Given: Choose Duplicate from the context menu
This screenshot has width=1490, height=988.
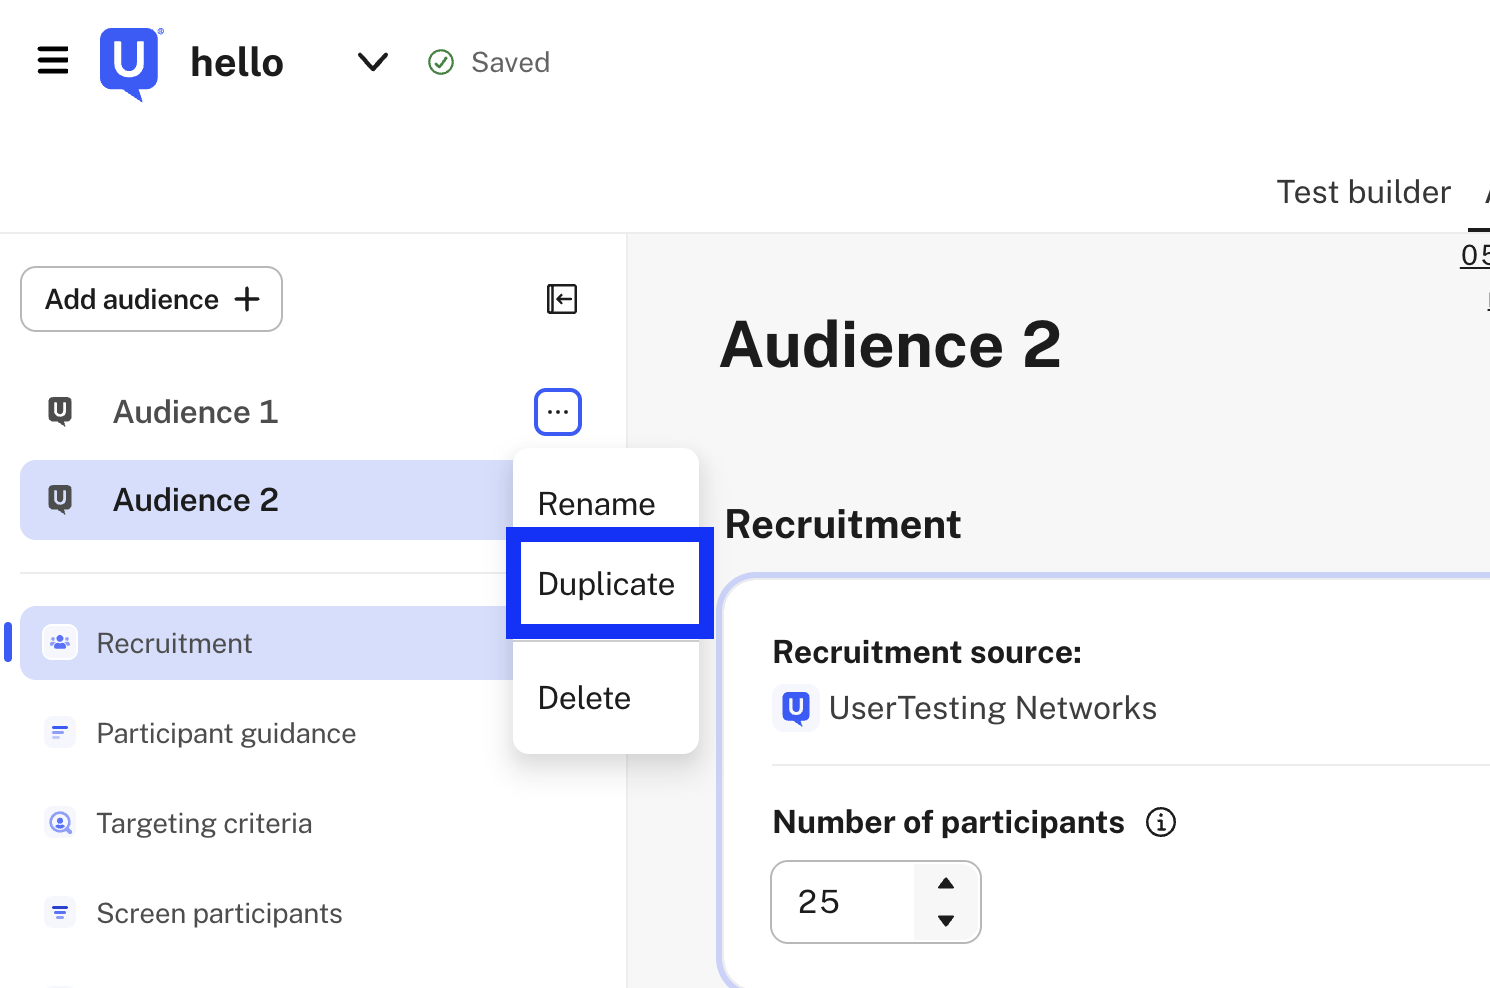Looking at the screenshot, I should click(x=608, y=584).
